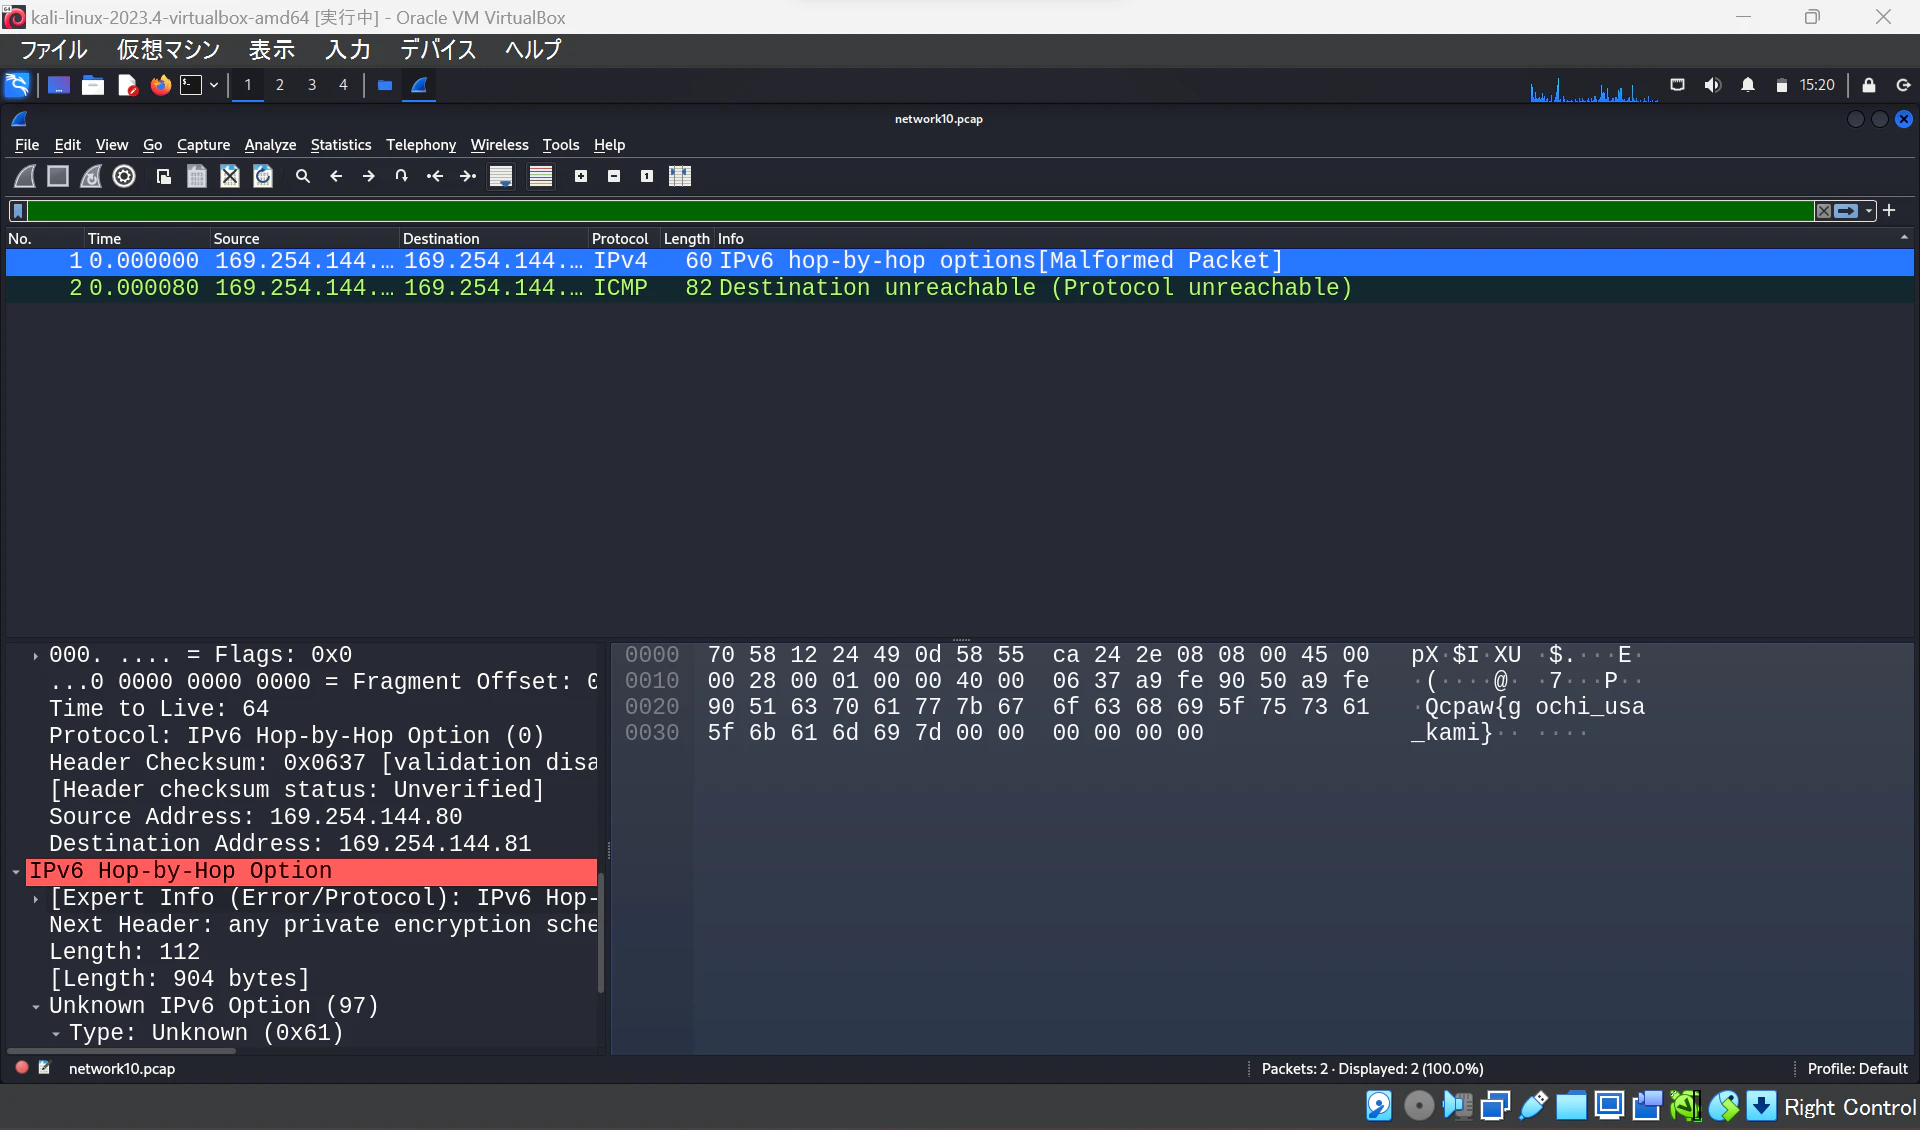Click Go to specified packet icon

[x=401, y=176]
